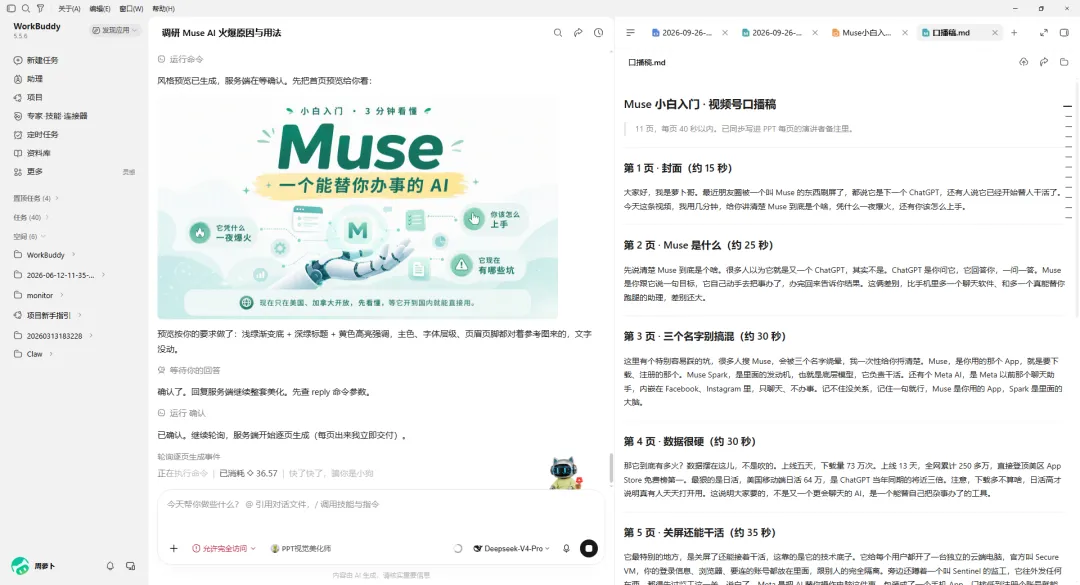Expand the file preview panel to fullscreen
The height and width of the screenshot is (585, 1080).
[x=1044, y=32]
